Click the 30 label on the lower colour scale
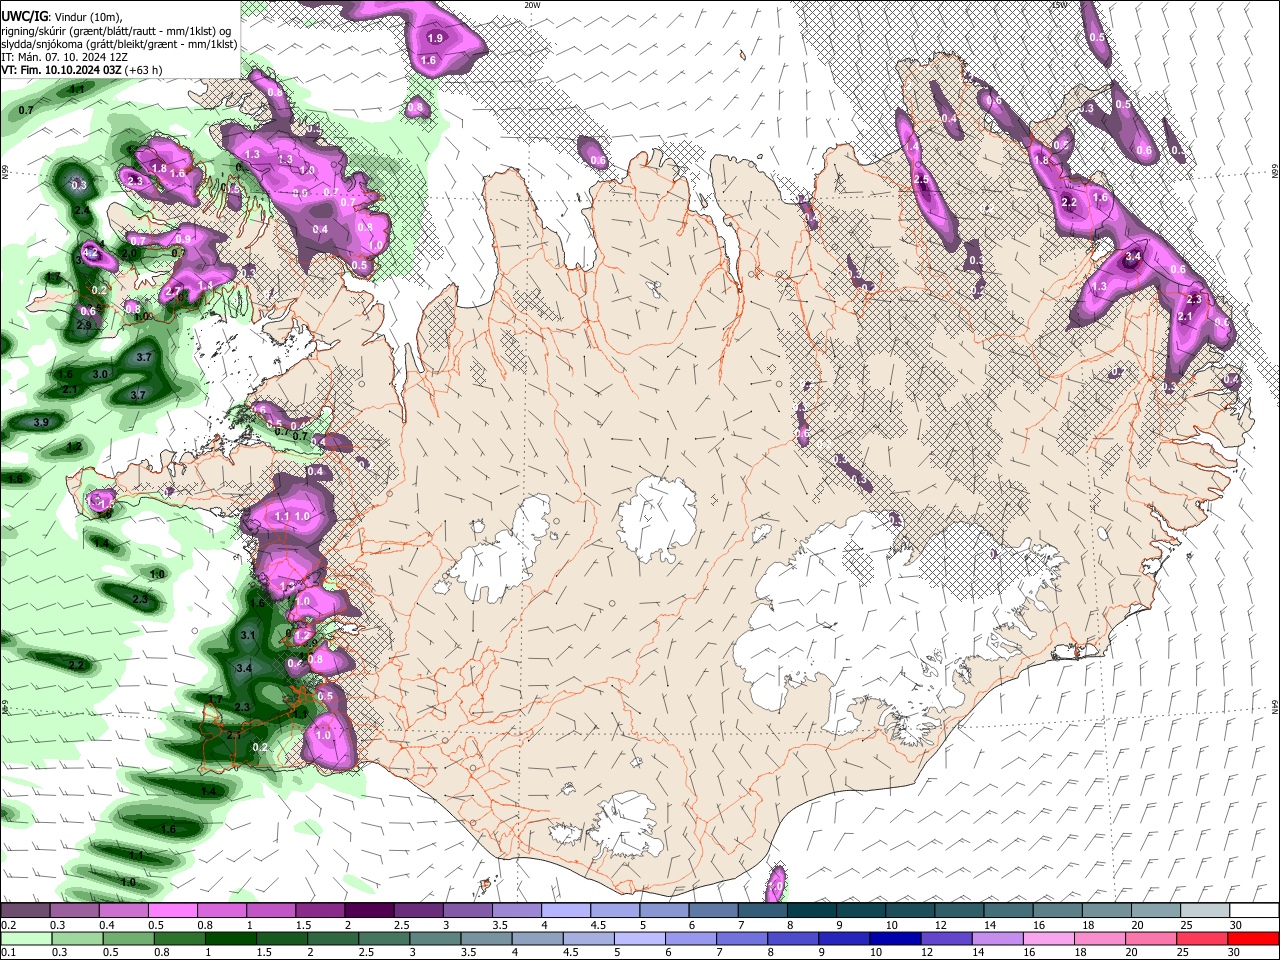This screenshot has height=960, width=1280. pyautogui.click(x=1236, y=952)
